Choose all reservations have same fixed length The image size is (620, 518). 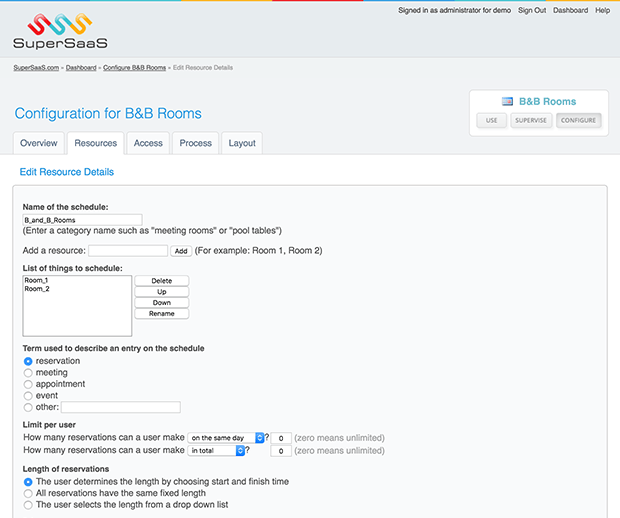click(28, 493)
